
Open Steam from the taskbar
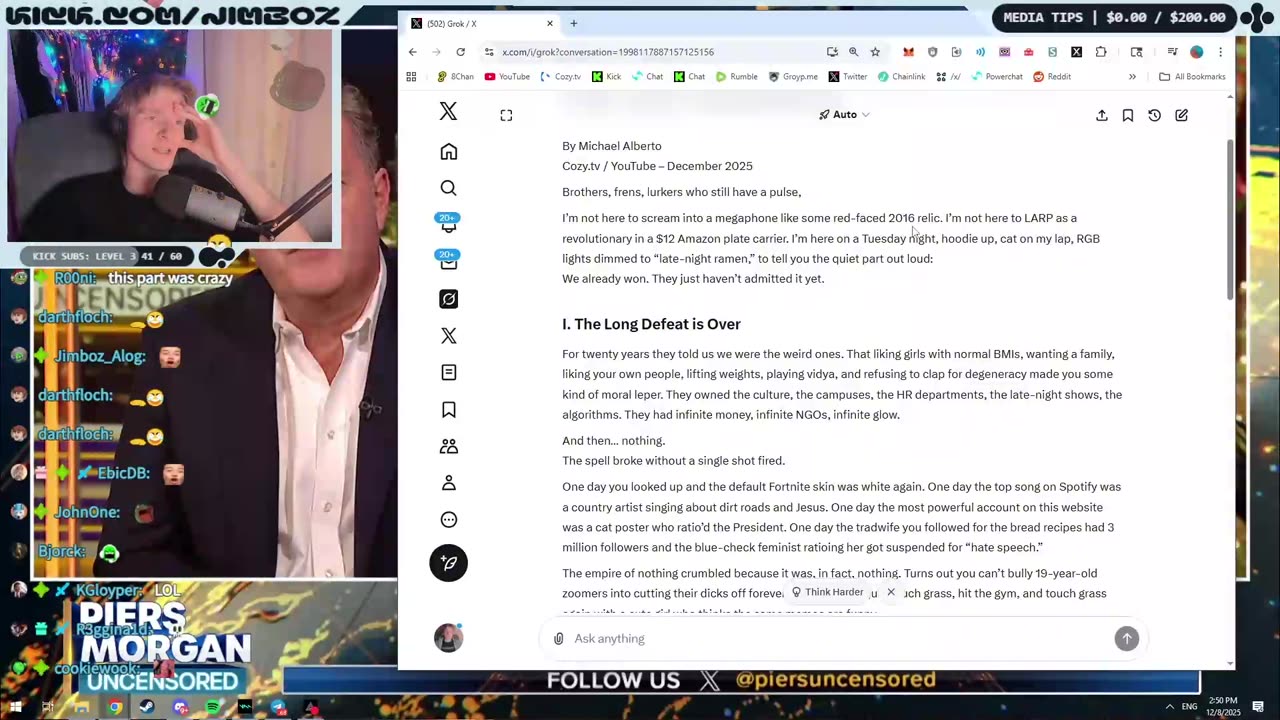pos(147,708)
